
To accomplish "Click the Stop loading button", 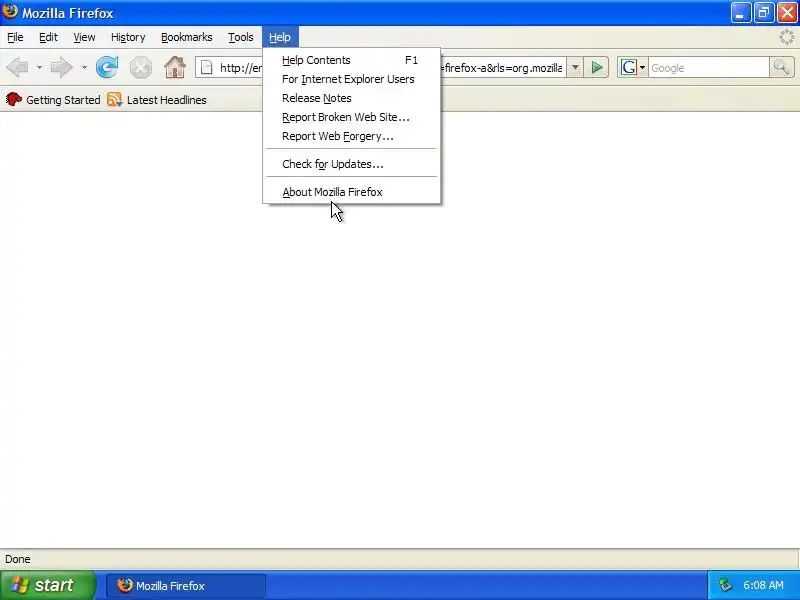I will tap(140, 67).
